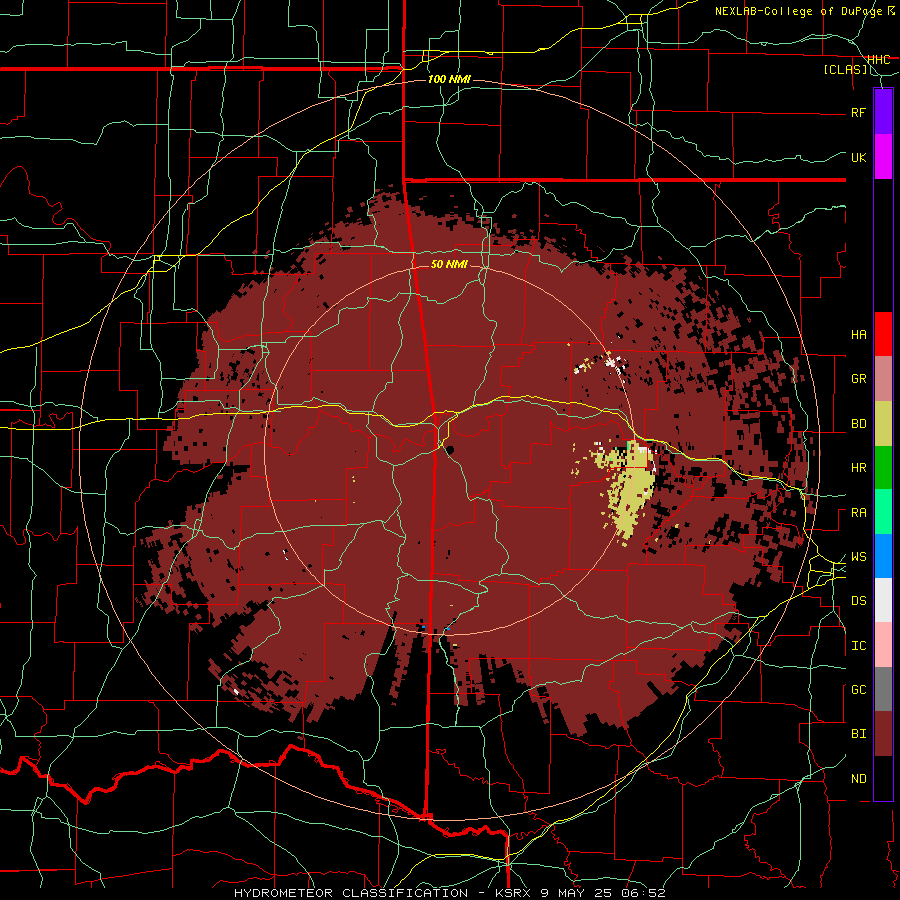Click the WS legend label

point(858,557)
